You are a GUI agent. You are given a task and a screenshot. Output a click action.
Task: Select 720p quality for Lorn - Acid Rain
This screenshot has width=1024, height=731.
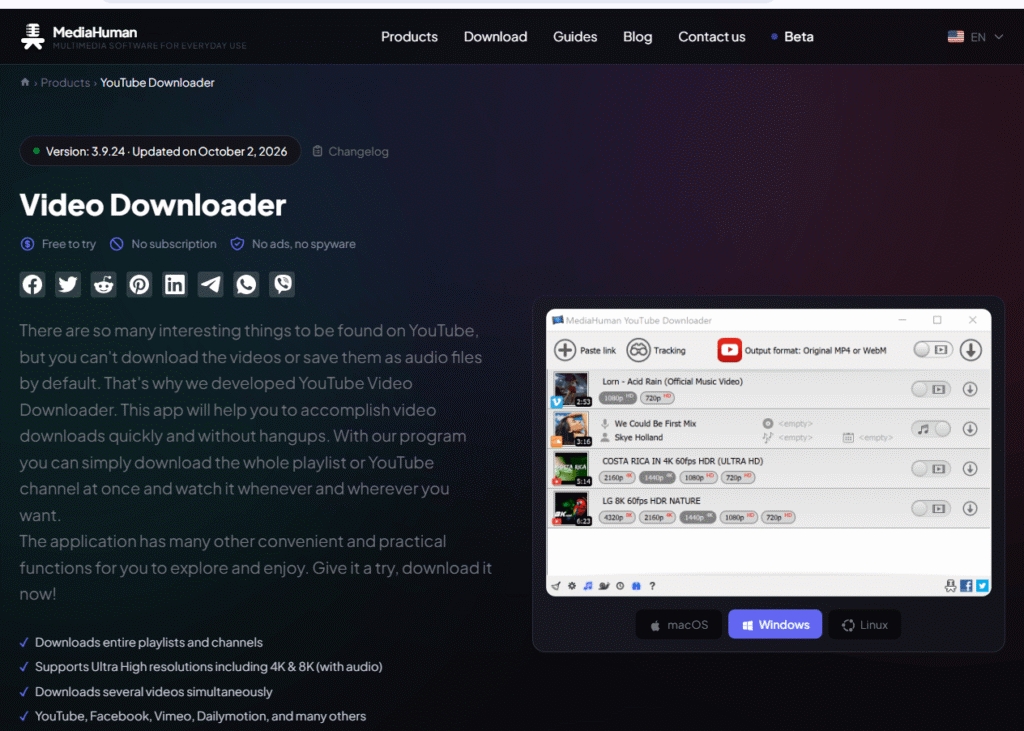(657, 398)
